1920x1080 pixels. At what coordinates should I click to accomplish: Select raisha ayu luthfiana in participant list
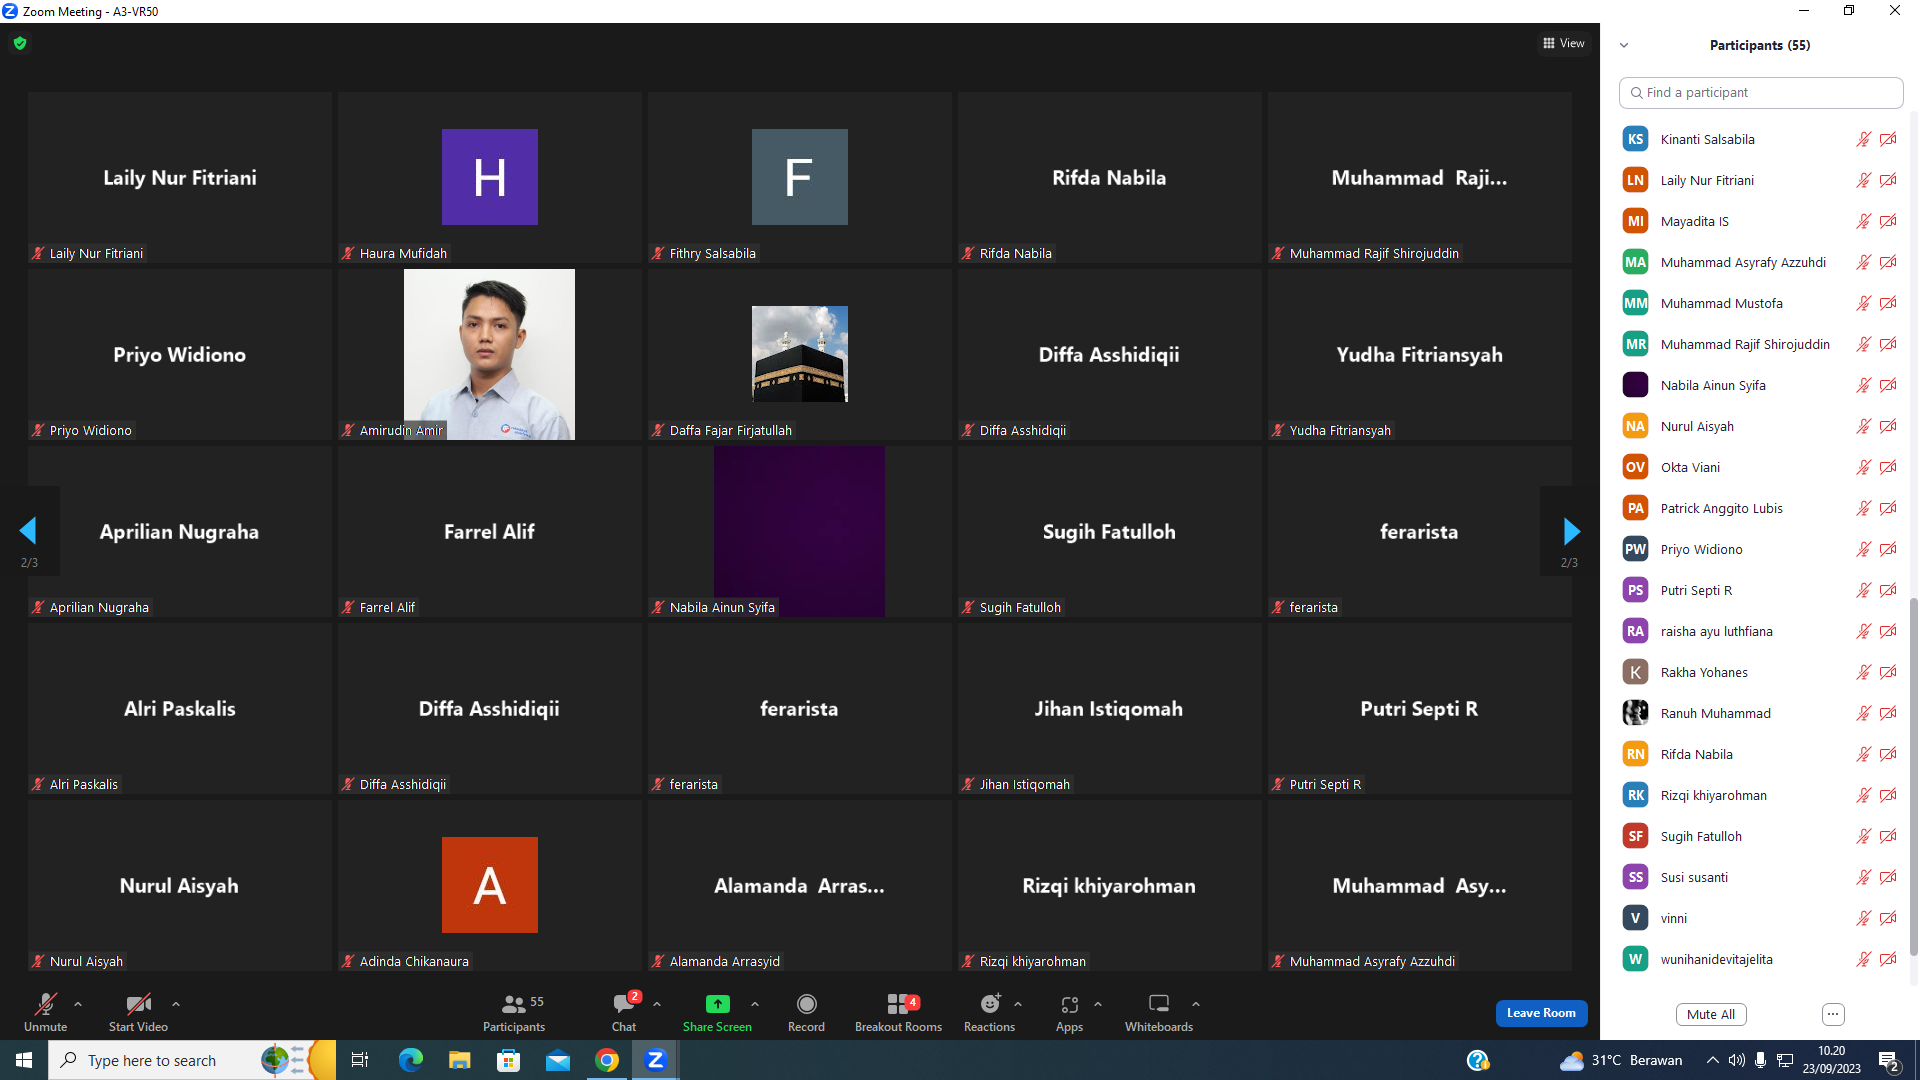1760,631
